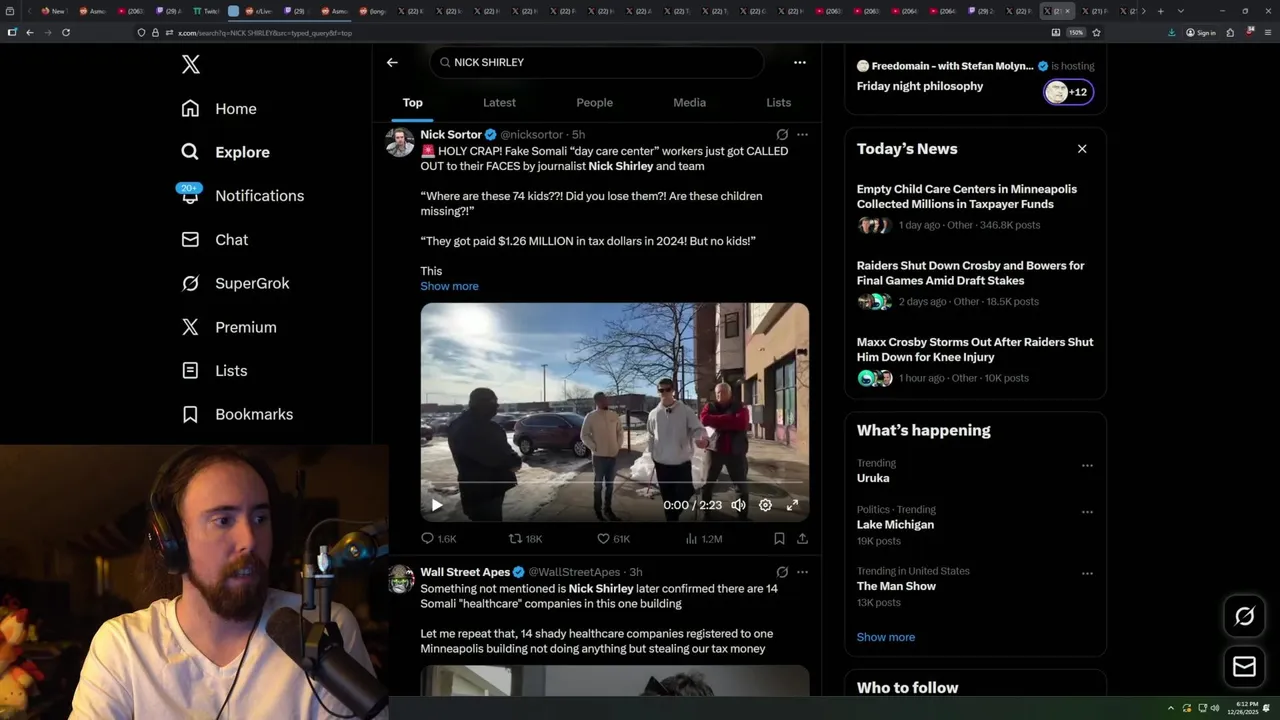Viewport: 1280px width, 720px height.
Task: Show more trends under What's happening
Action: pos(885,637)
